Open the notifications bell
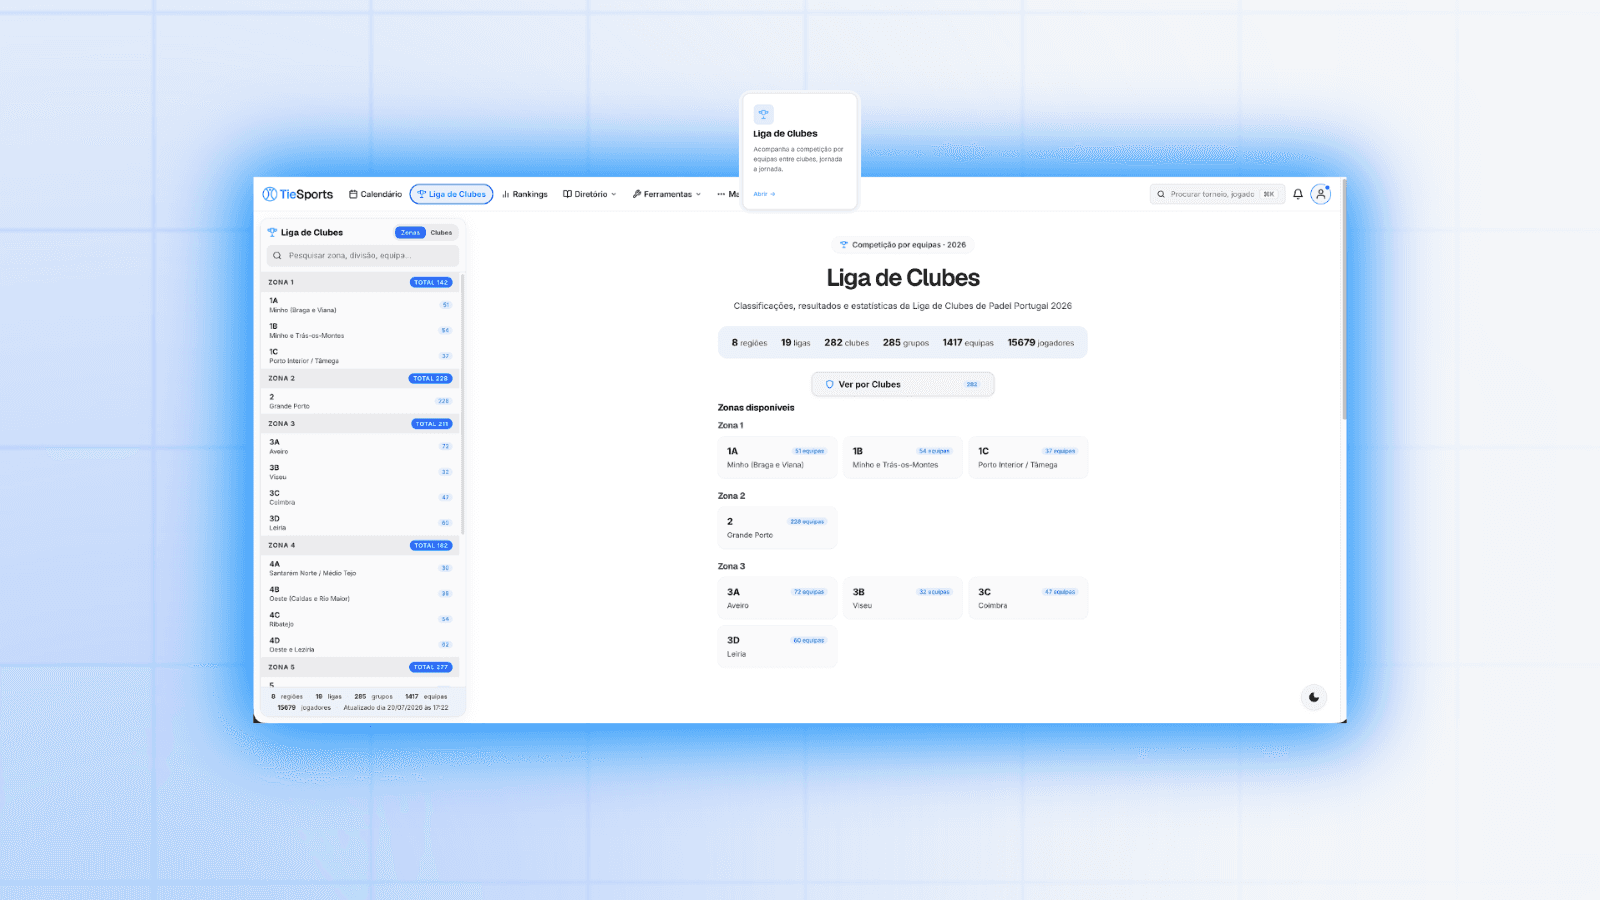This screenshot has width=1600, height=900. [x=1298, y=194]
